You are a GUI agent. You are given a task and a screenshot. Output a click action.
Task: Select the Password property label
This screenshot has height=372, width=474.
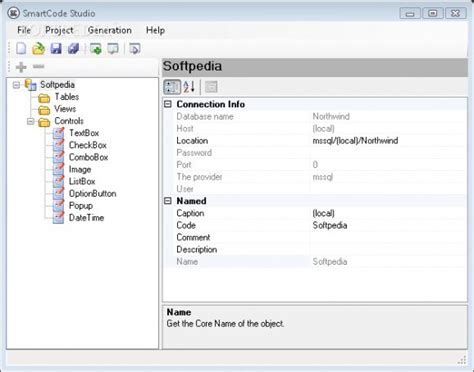[194, 153]
